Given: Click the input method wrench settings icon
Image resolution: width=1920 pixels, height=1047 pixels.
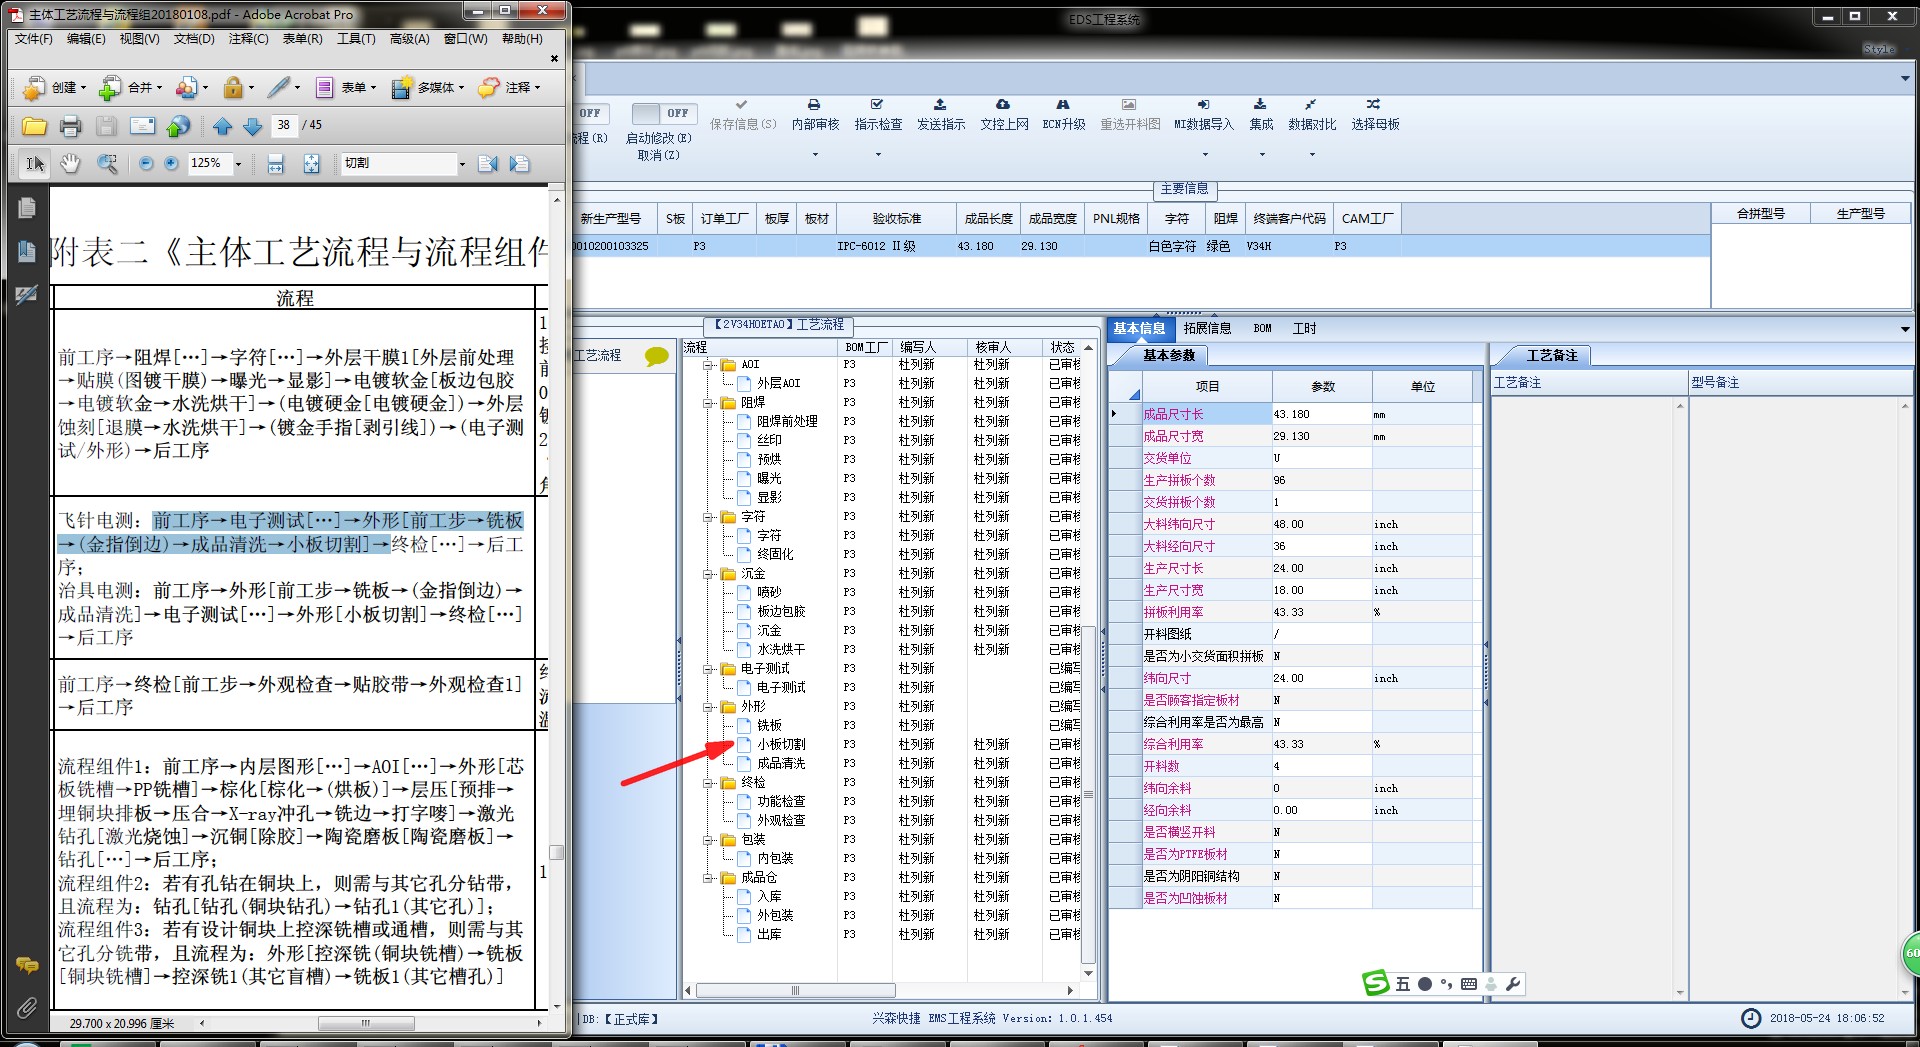Looking at the screenshot, I should point(1512,984).
